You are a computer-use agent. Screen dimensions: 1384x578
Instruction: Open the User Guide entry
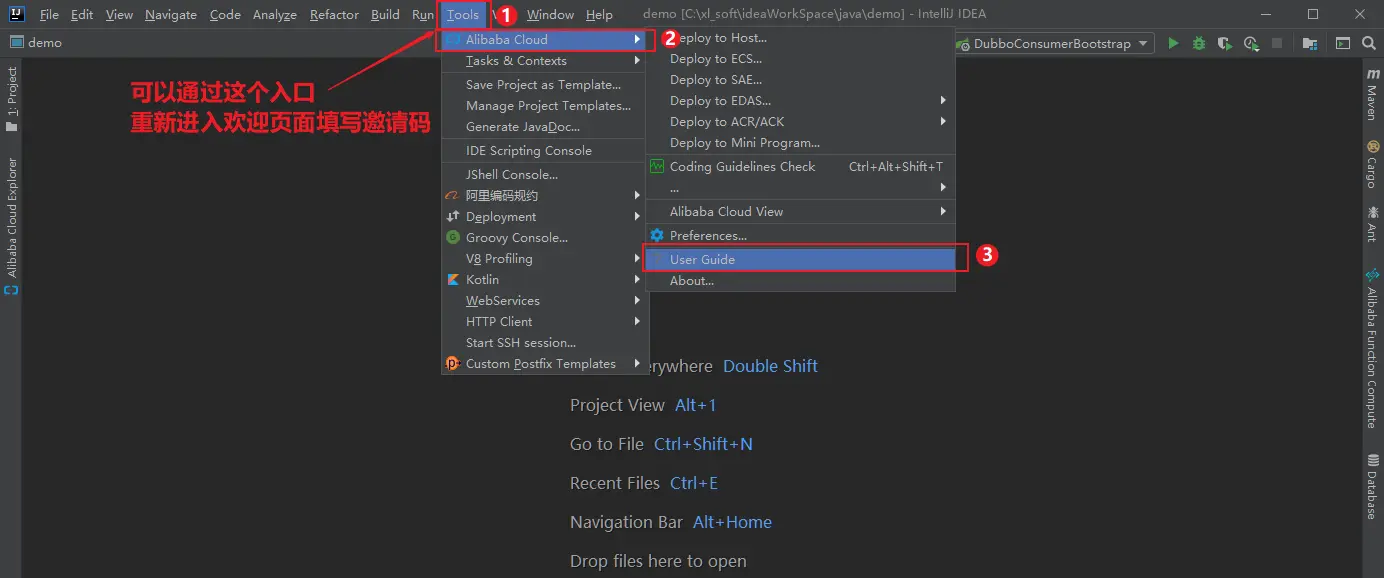799,260
